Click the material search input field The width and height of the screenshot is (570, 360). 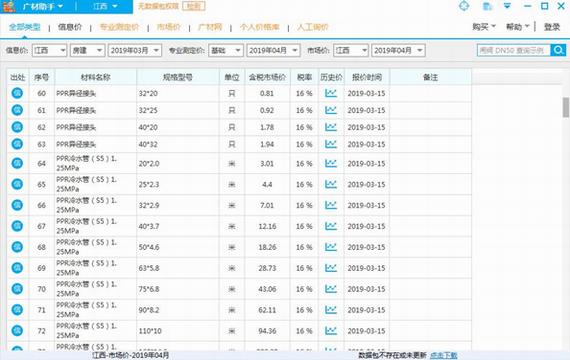pyautogui.click(x=514, y=50)
